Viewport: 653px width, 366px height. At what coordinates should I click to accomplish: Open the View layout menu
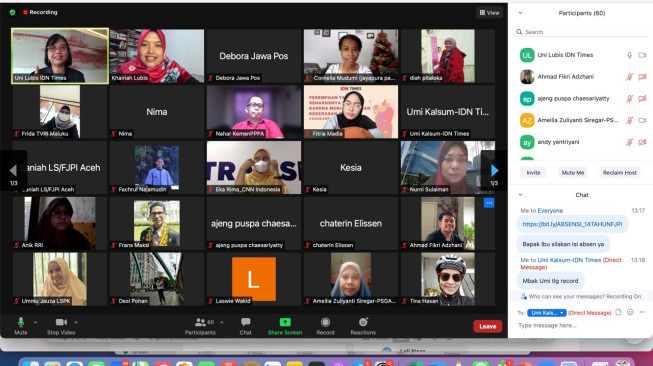tap(489, 13)
